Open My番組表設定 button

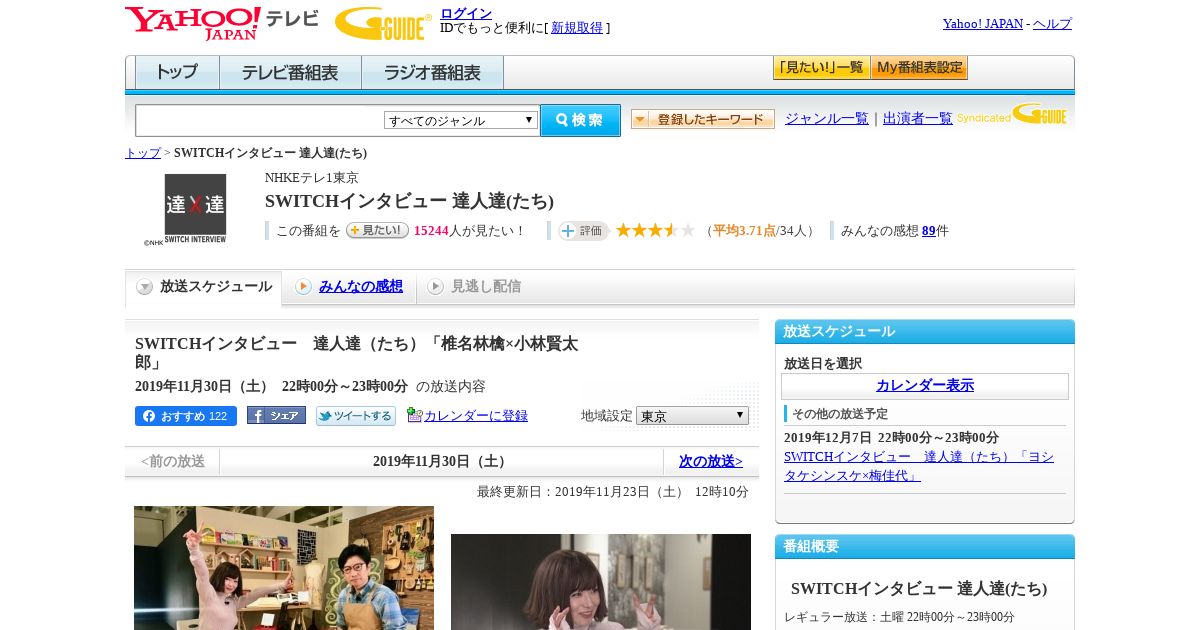tap(919, 68)
